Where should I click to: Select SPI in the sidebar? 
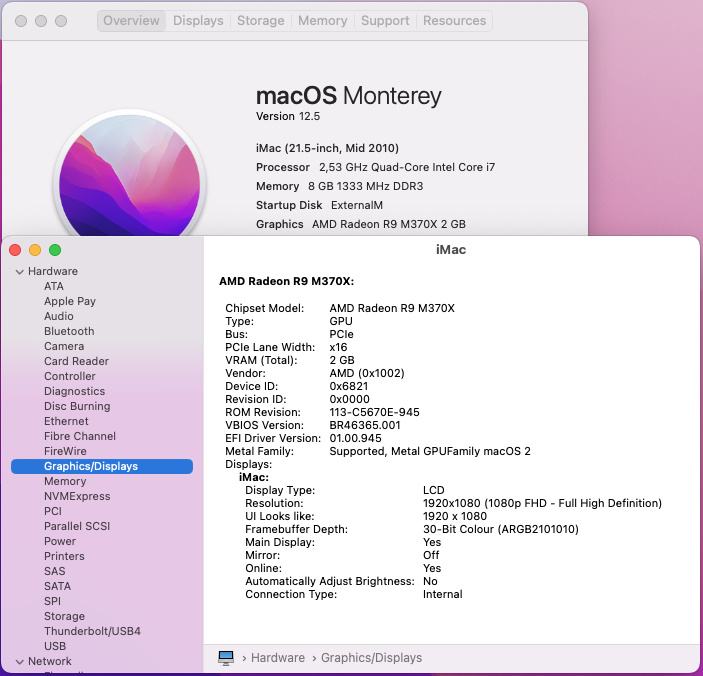[52, 602]
